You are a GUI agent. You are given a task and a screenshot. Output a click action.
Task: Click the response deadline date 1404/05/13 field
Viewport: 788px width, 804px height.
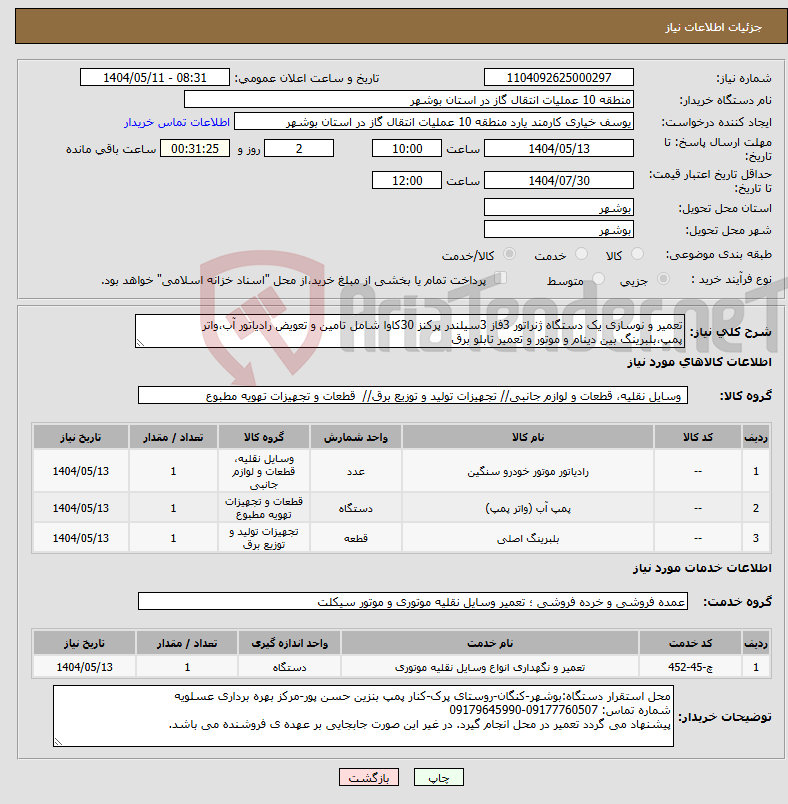tap(559, 149)
